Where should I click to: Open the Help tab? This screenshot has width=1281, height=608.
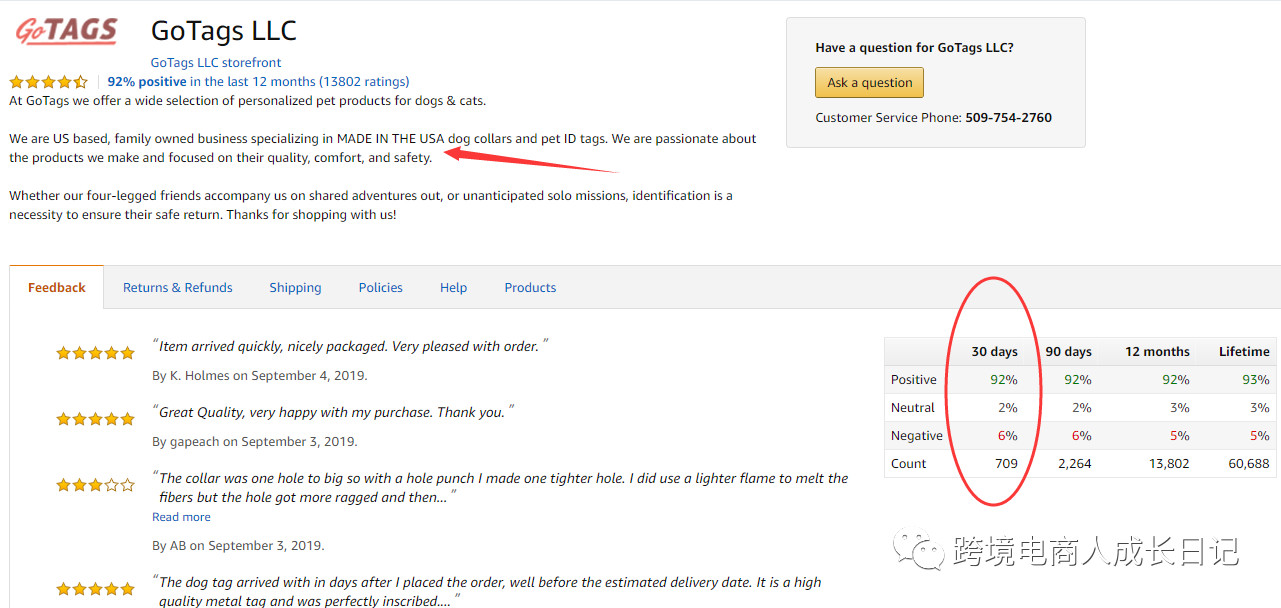[x=453, y=288]
